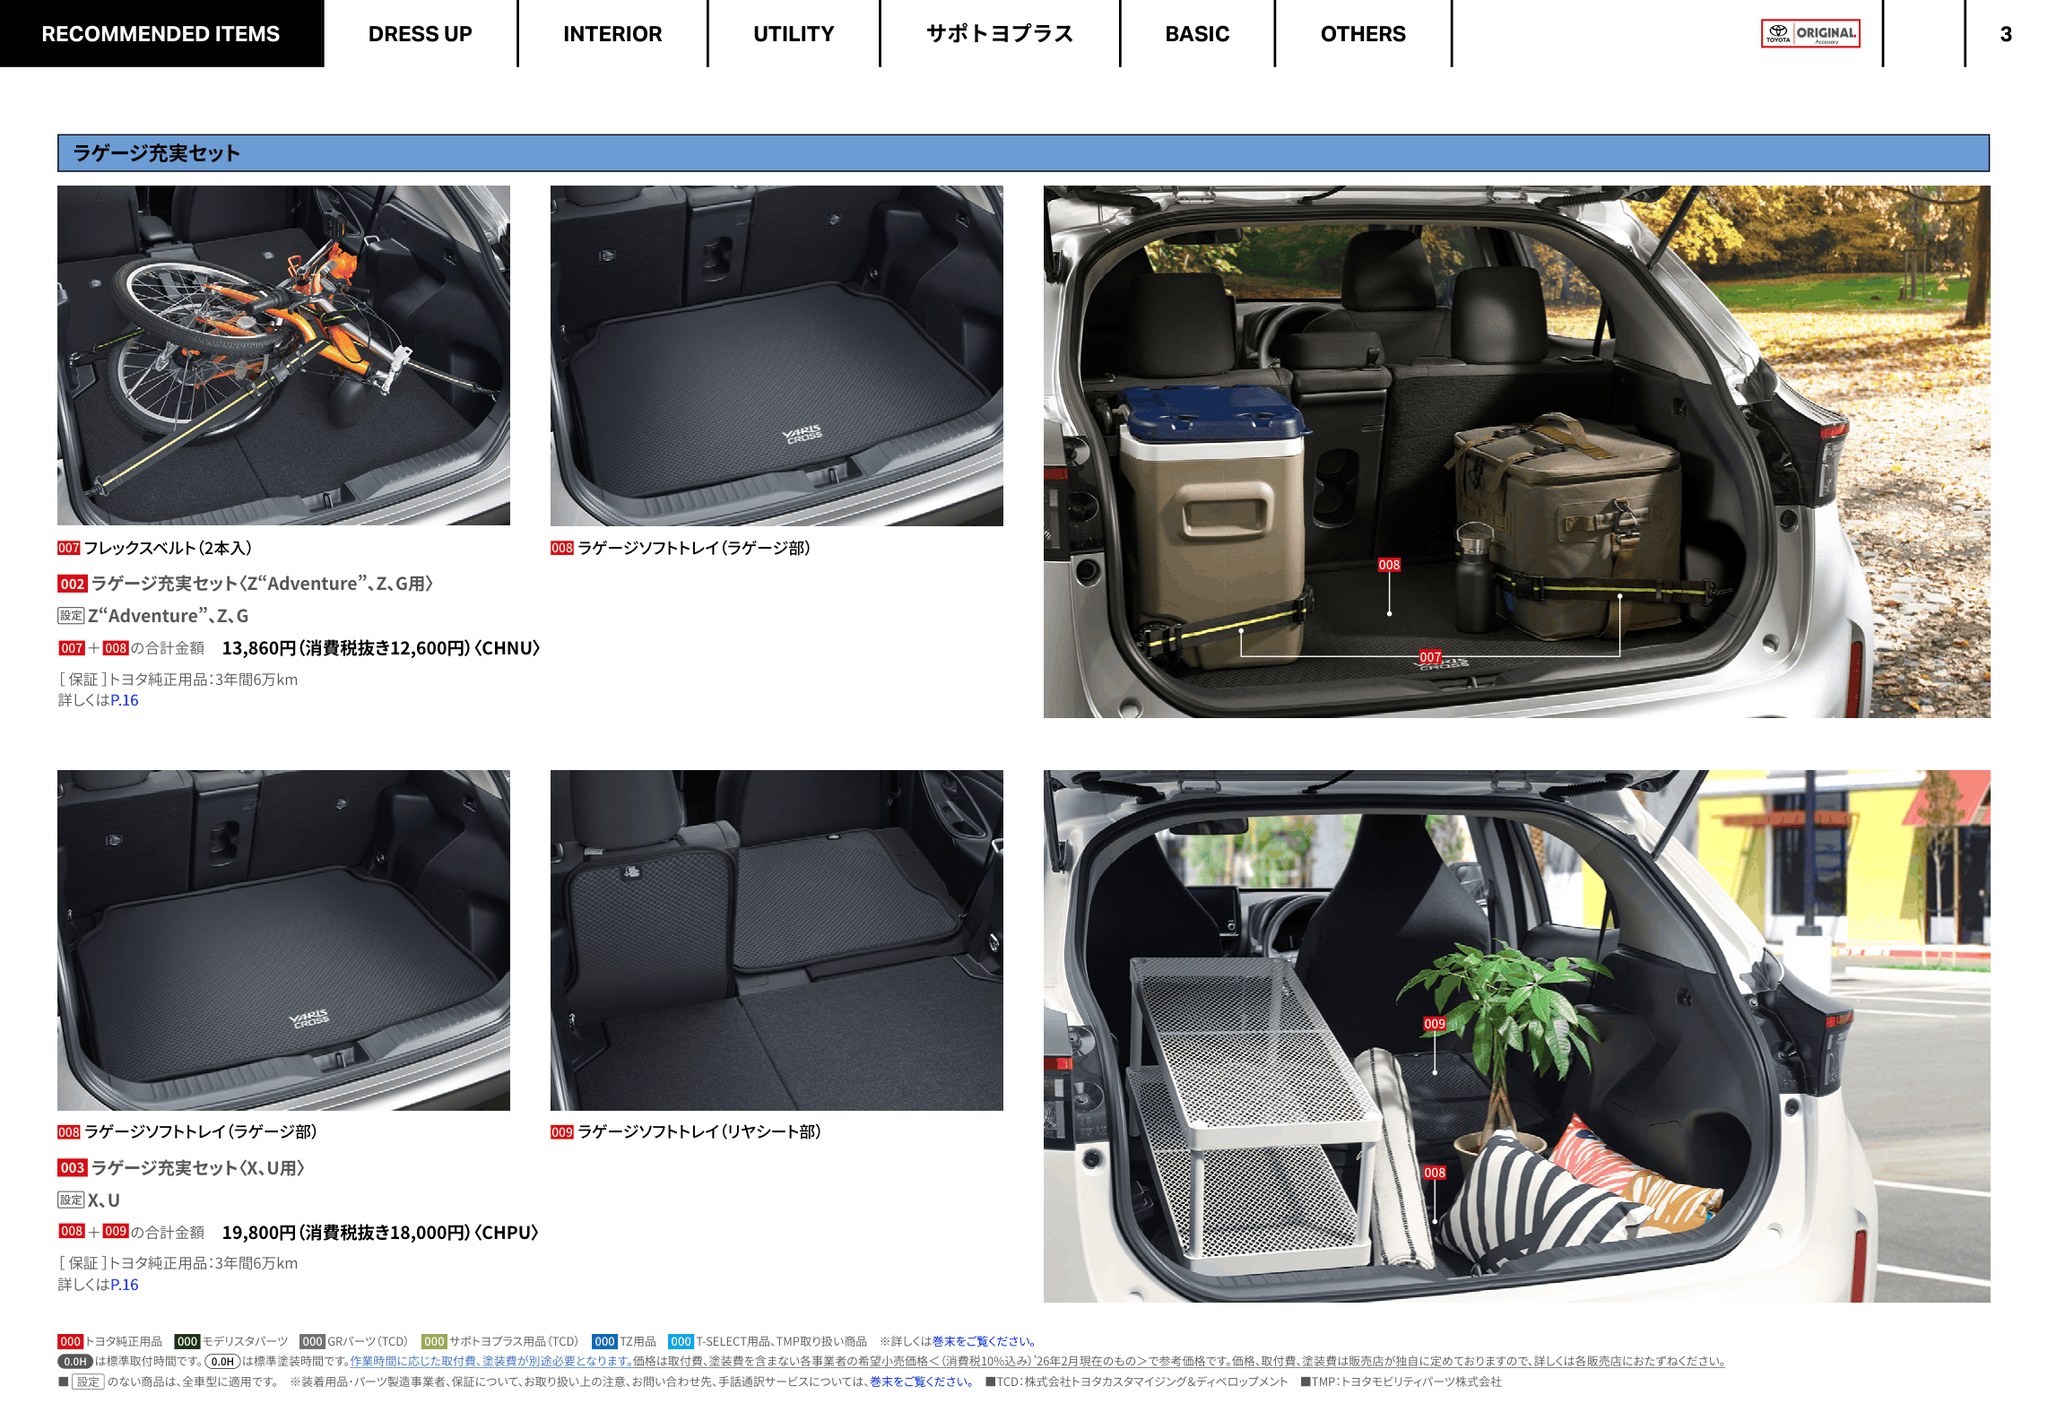Select the BASIC tab
Viewport: 2048px width, 1412px height.
(1197, 33)
